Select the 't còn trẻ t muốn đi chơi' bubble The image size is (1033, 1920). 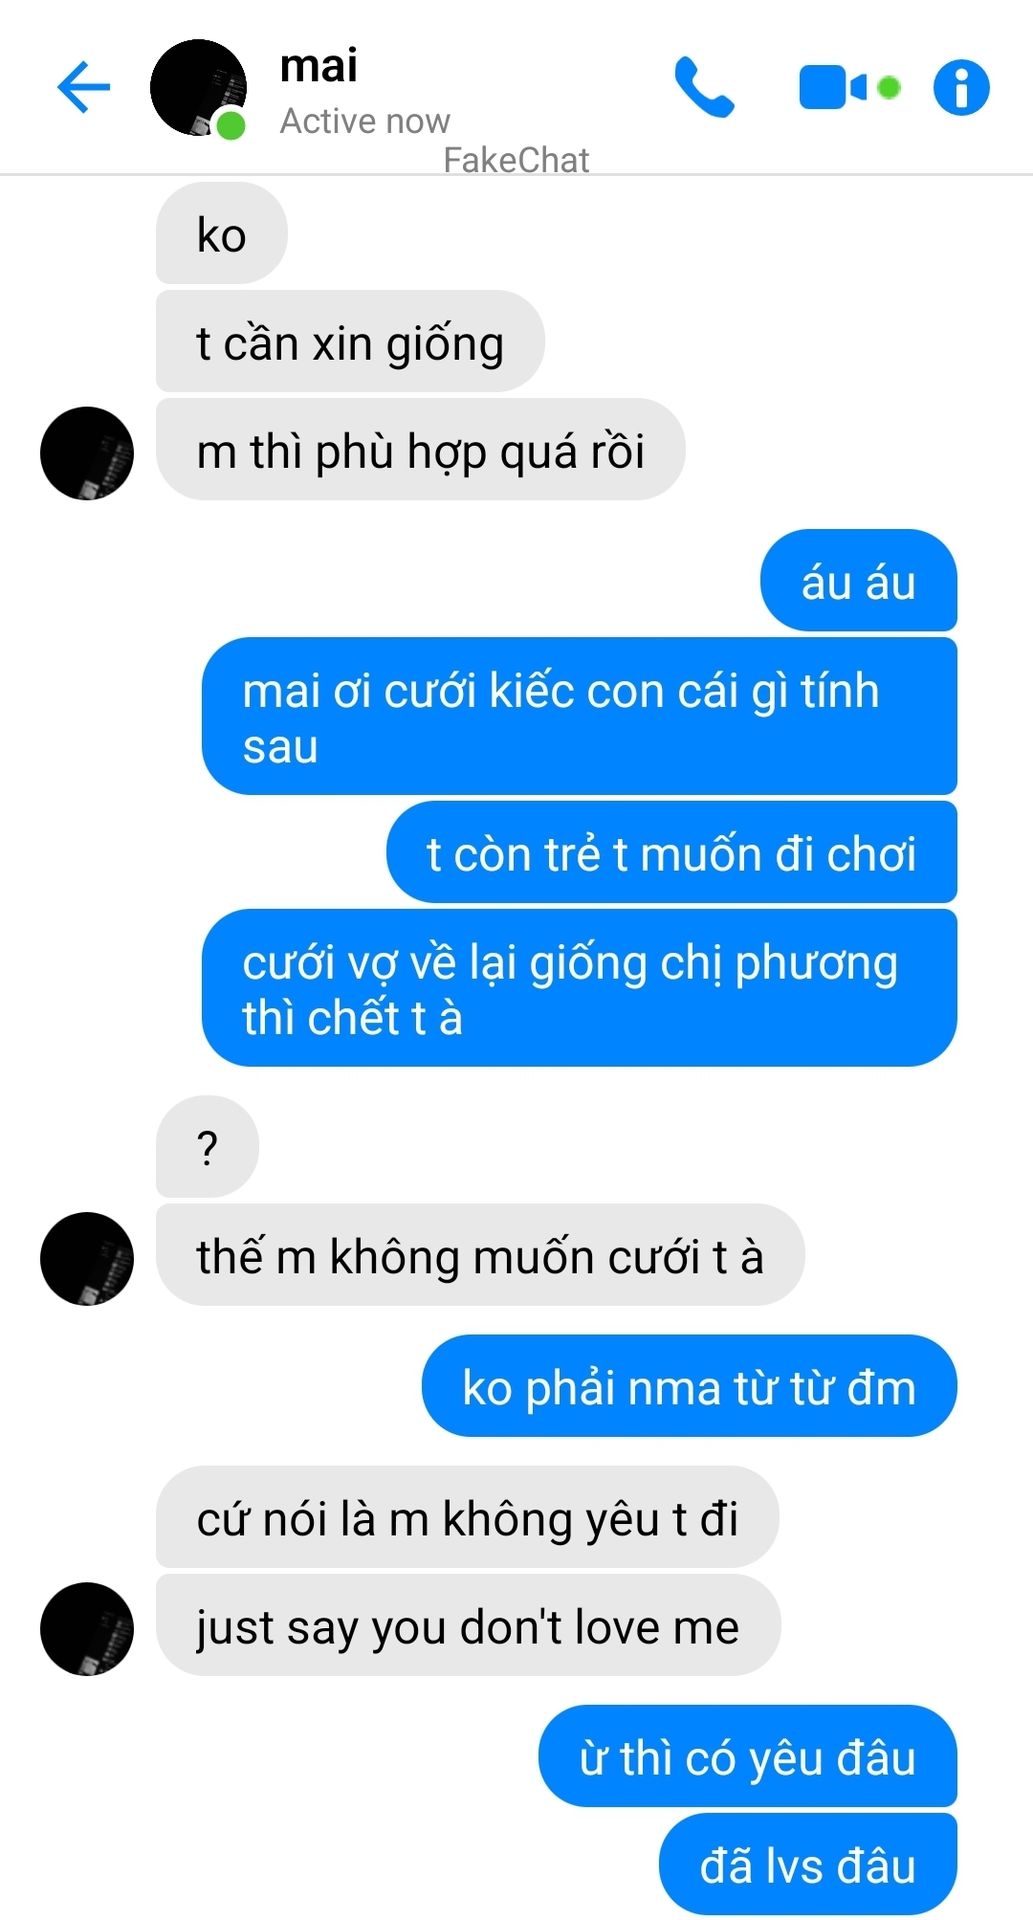(x=671, y=852)
